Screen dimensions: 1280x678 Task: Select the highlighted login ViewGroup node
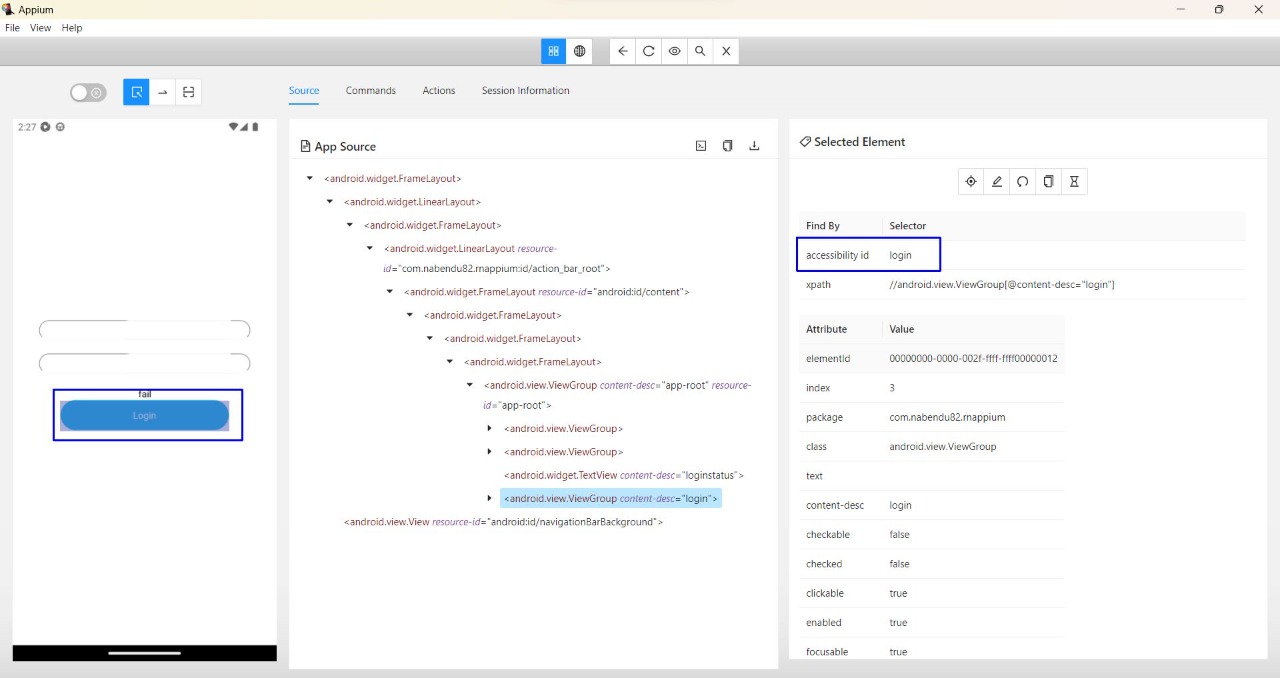[x=611, y=498]
